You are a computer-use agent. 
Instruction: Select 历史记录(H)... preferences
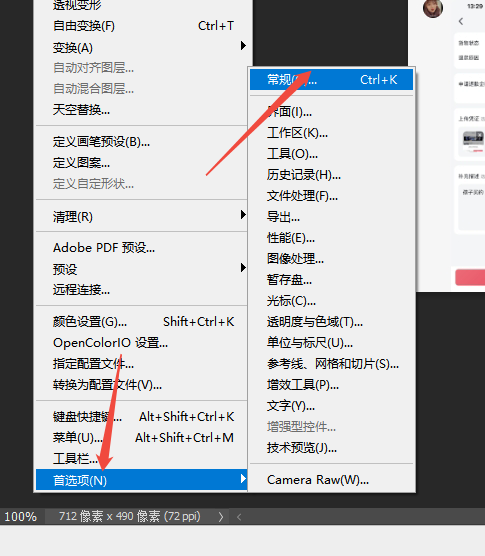[331, 174]
